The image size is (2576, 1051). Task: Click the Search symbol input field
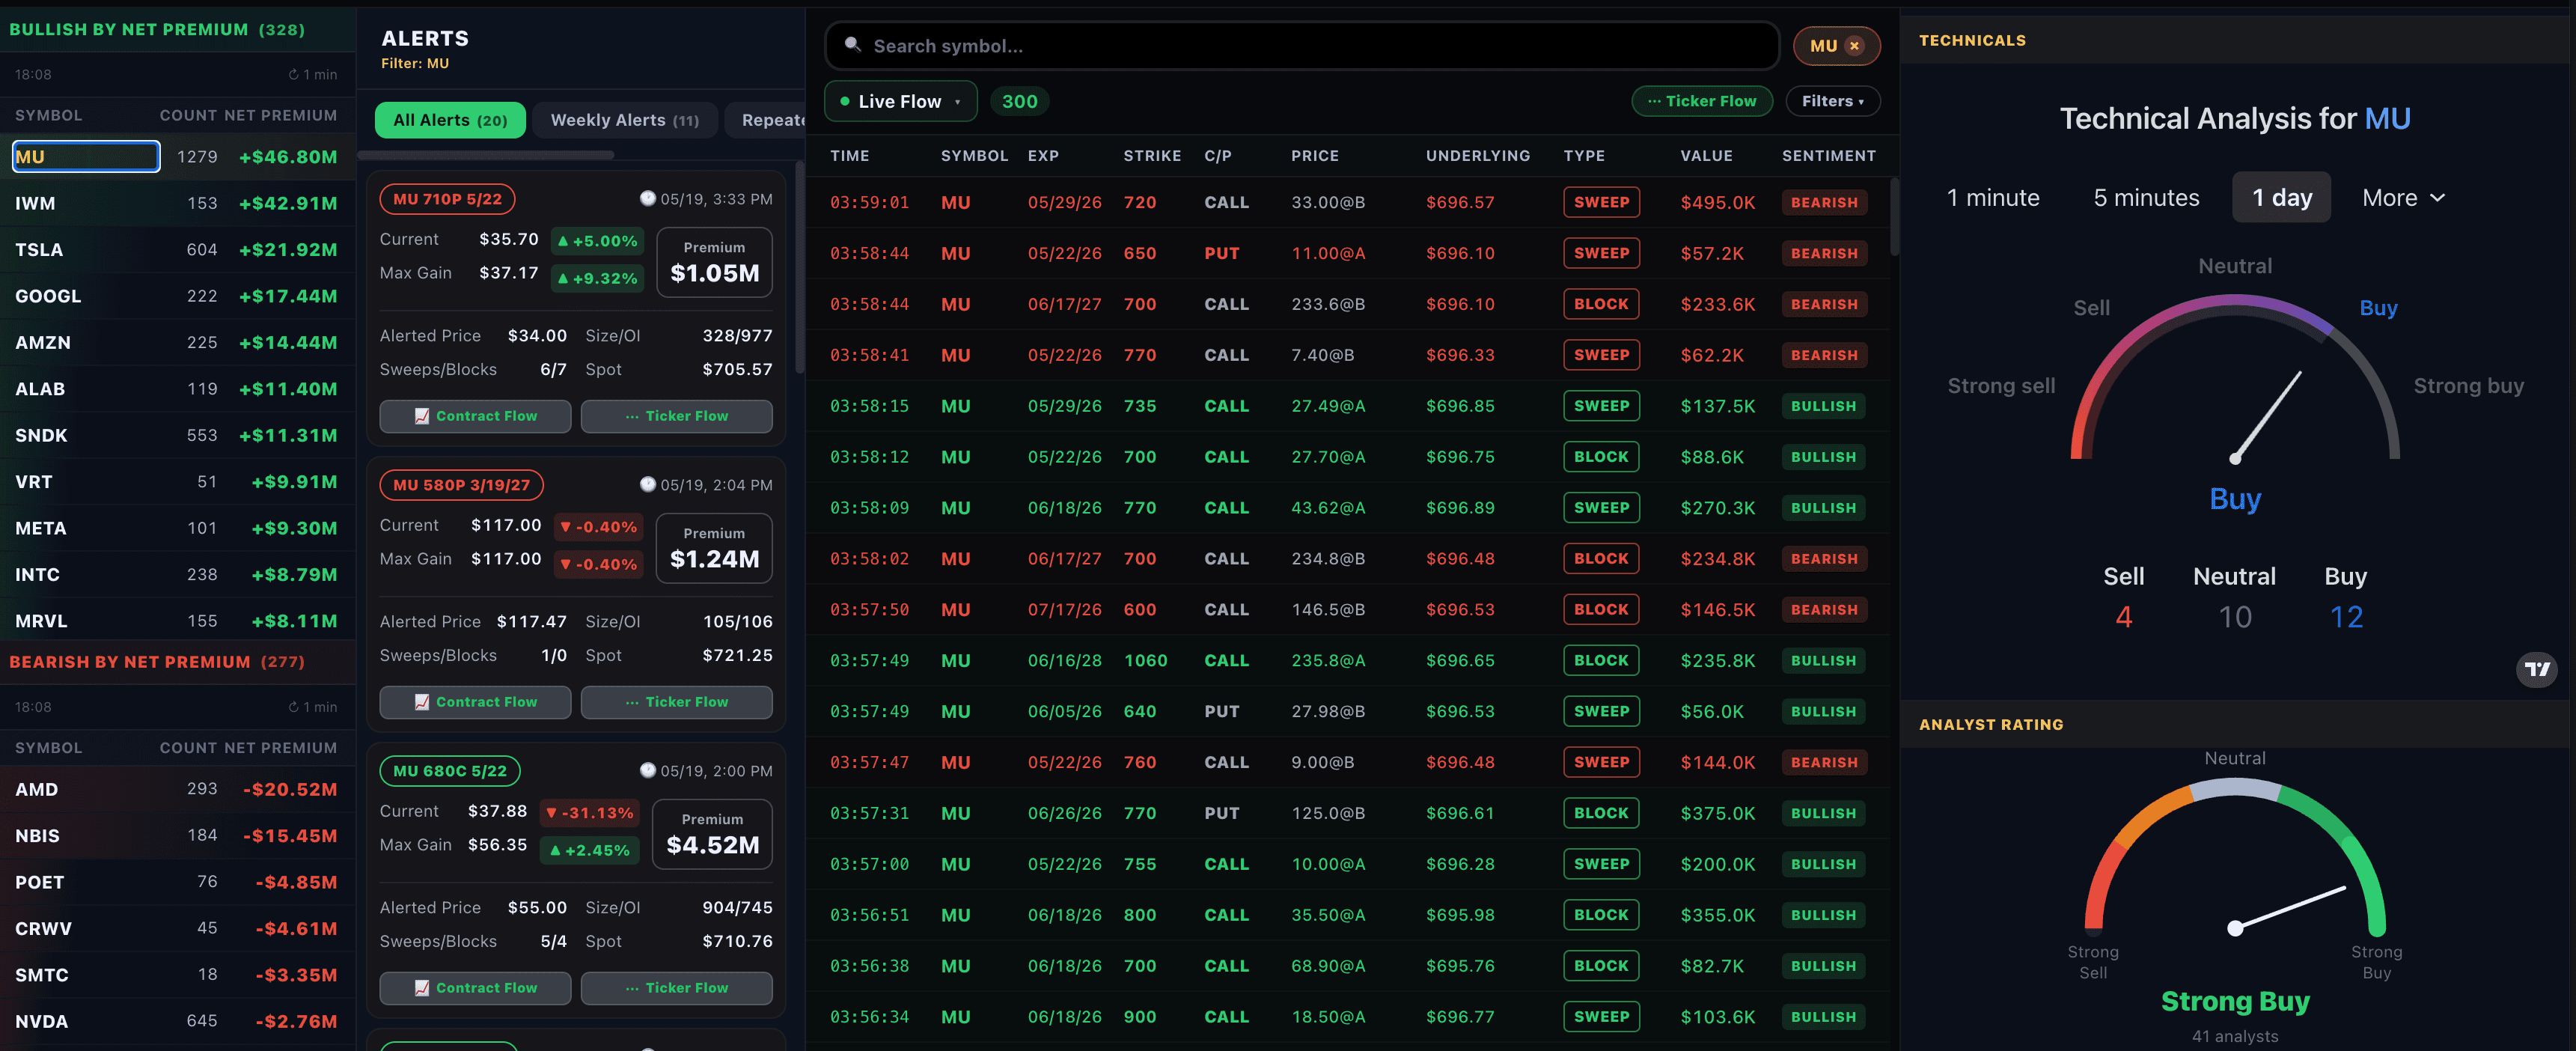tap(1302, 46)
